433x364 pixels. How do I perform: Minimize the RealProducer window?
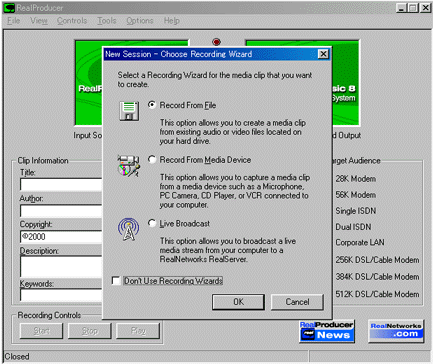point(401,8)
